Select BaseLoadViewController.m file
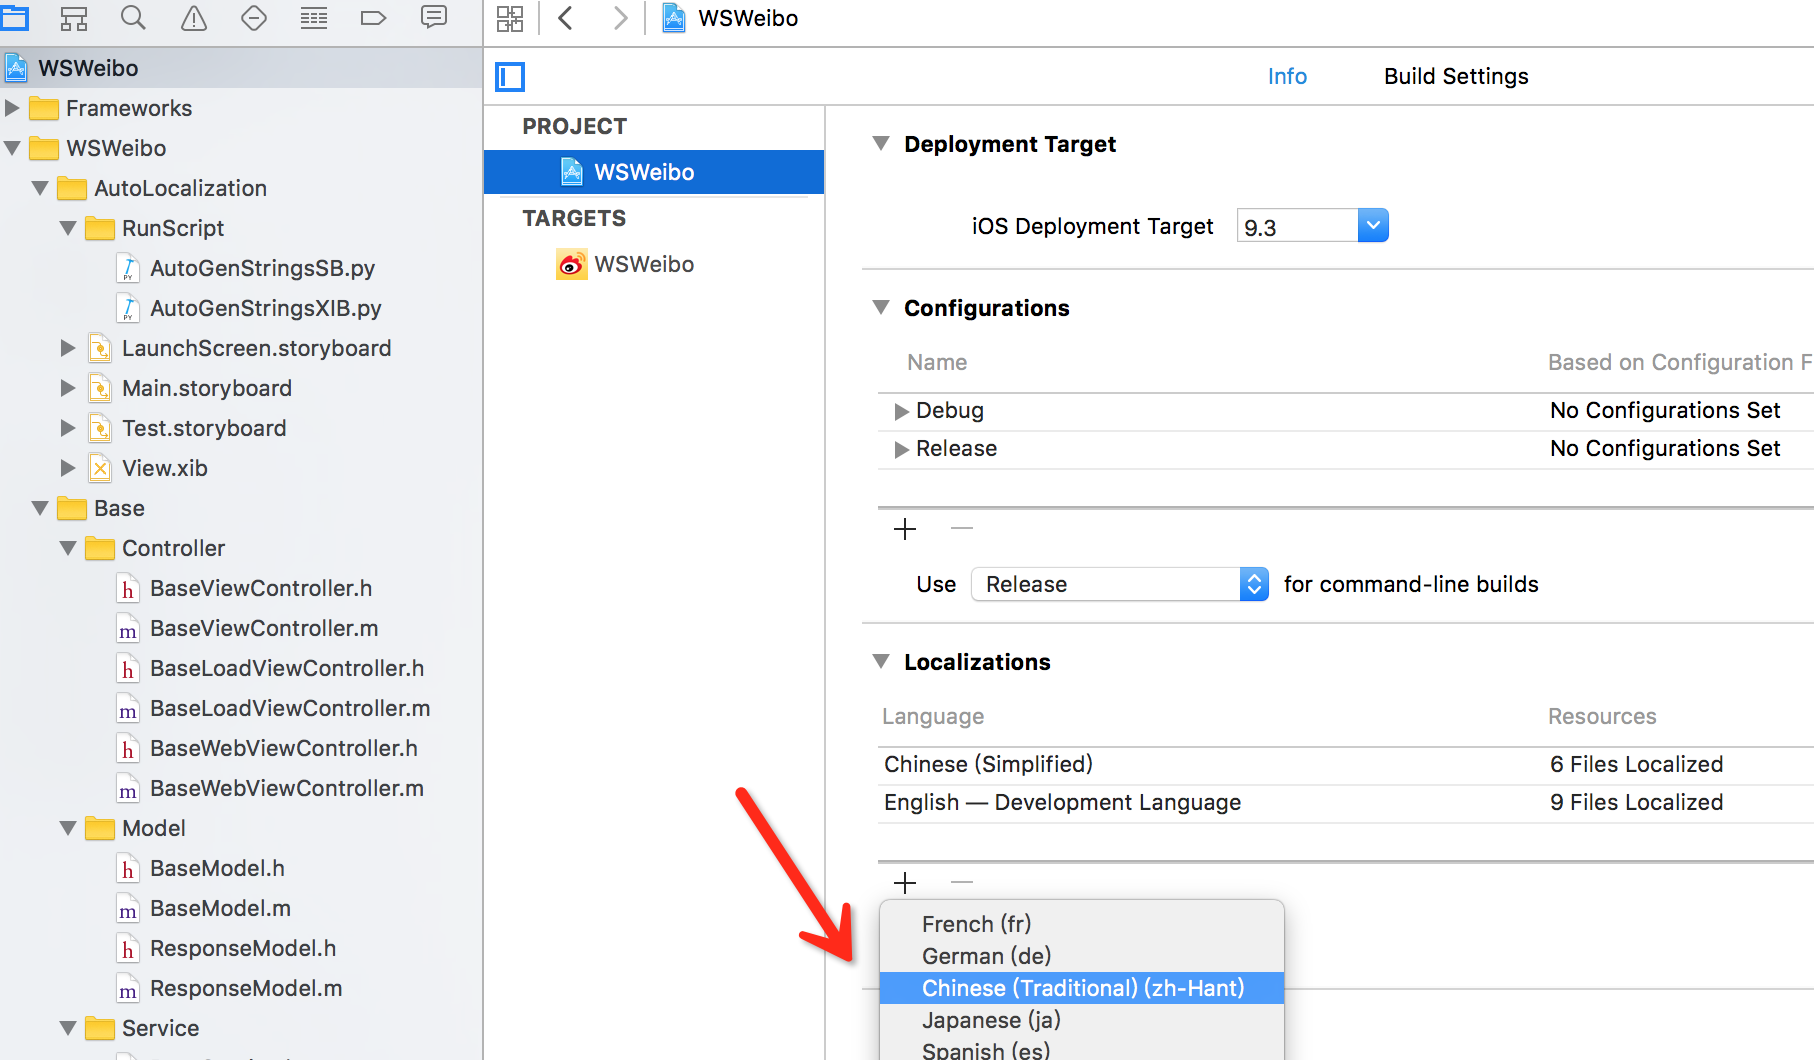This screenshot has height=1060, width=1814. pos(290,708)
